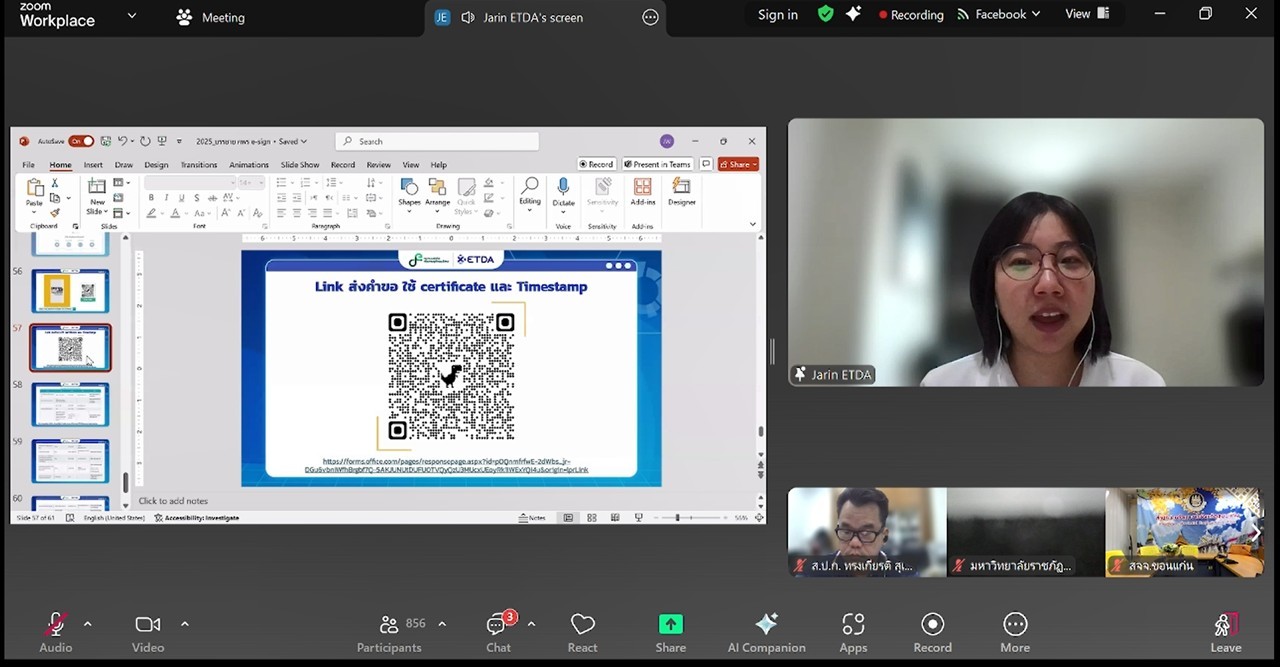Viewport: 1280px width, 668px height.
Task: Toggle the Zoom Video camera button
Action: click(x=148, y=633)
